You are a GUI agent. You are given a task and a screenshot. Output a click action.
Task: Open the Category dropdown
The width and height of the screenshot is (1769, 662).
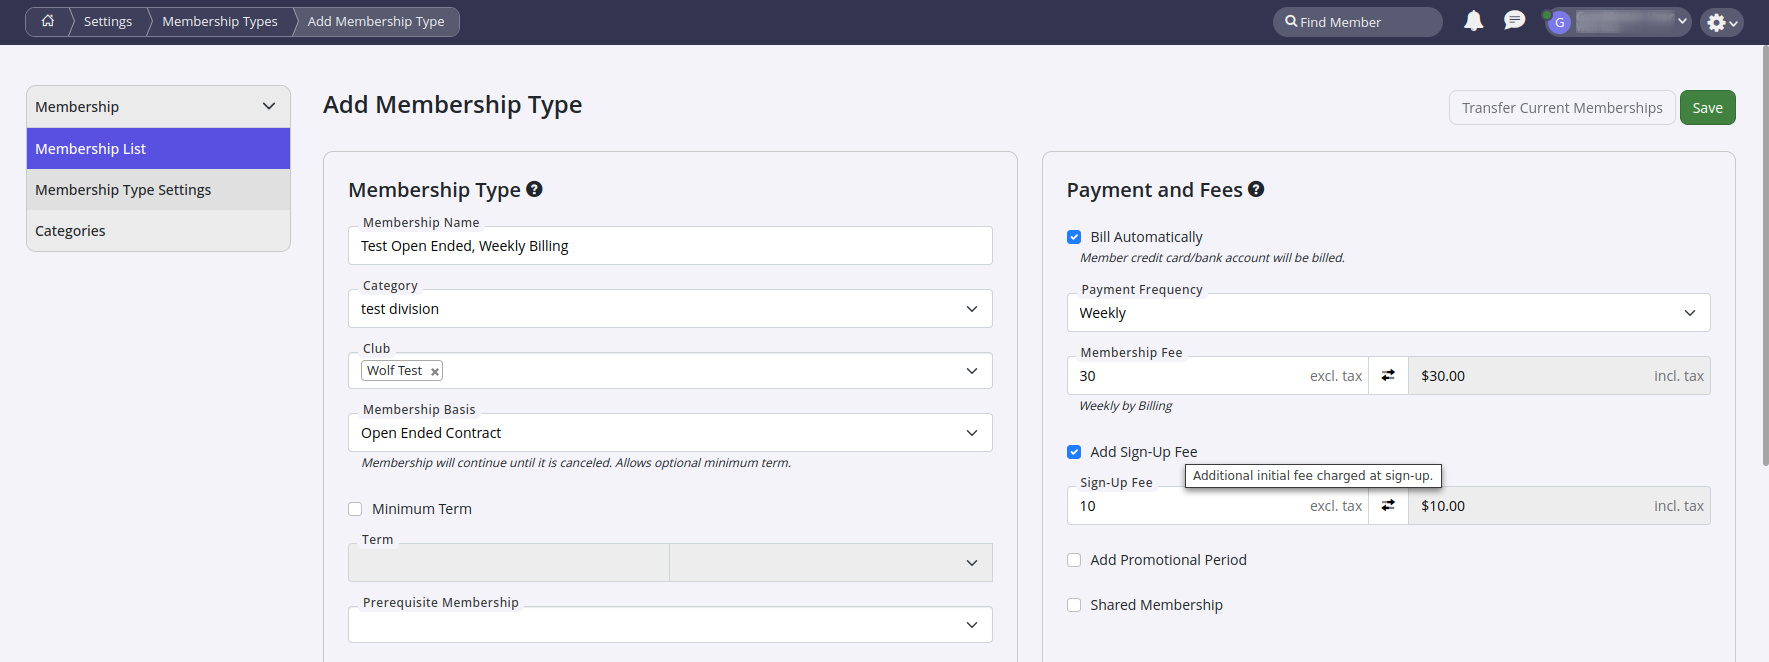[669, 309]
